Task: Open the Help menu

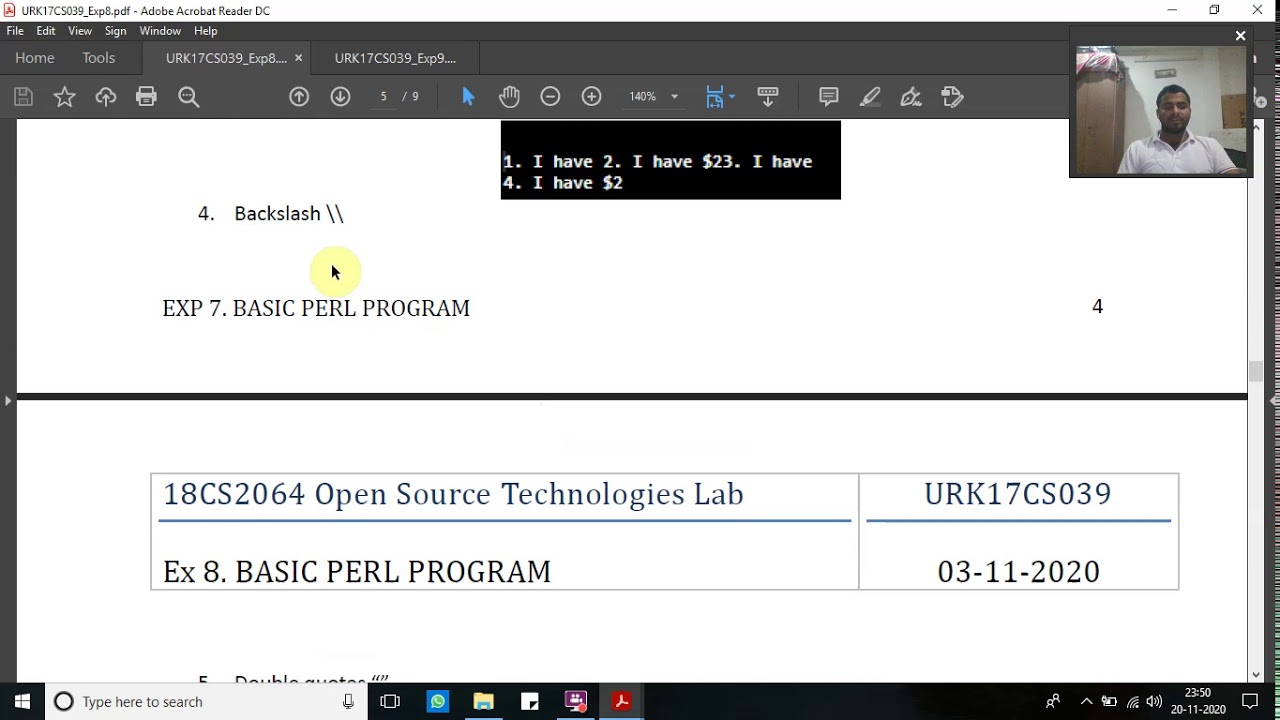Action: 206,31
